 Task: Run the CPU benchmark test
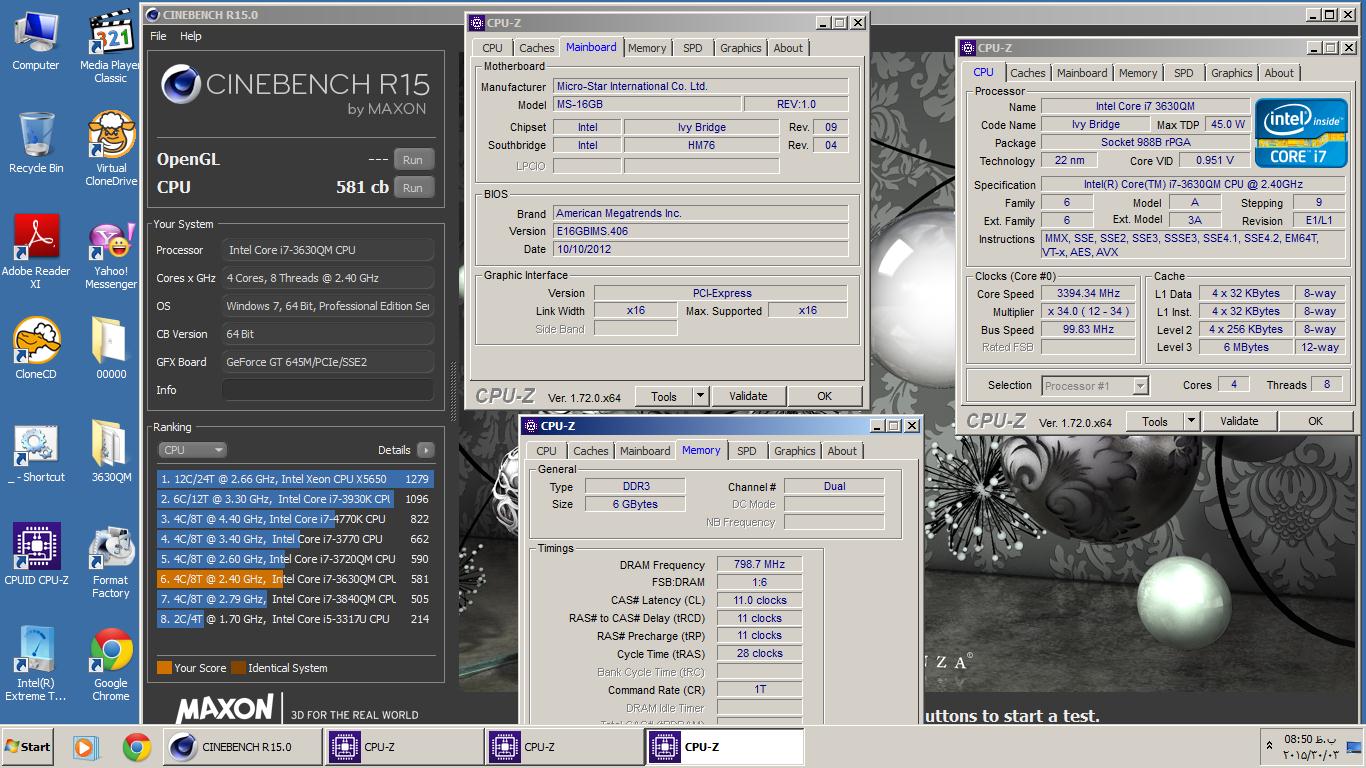point(413,187)
